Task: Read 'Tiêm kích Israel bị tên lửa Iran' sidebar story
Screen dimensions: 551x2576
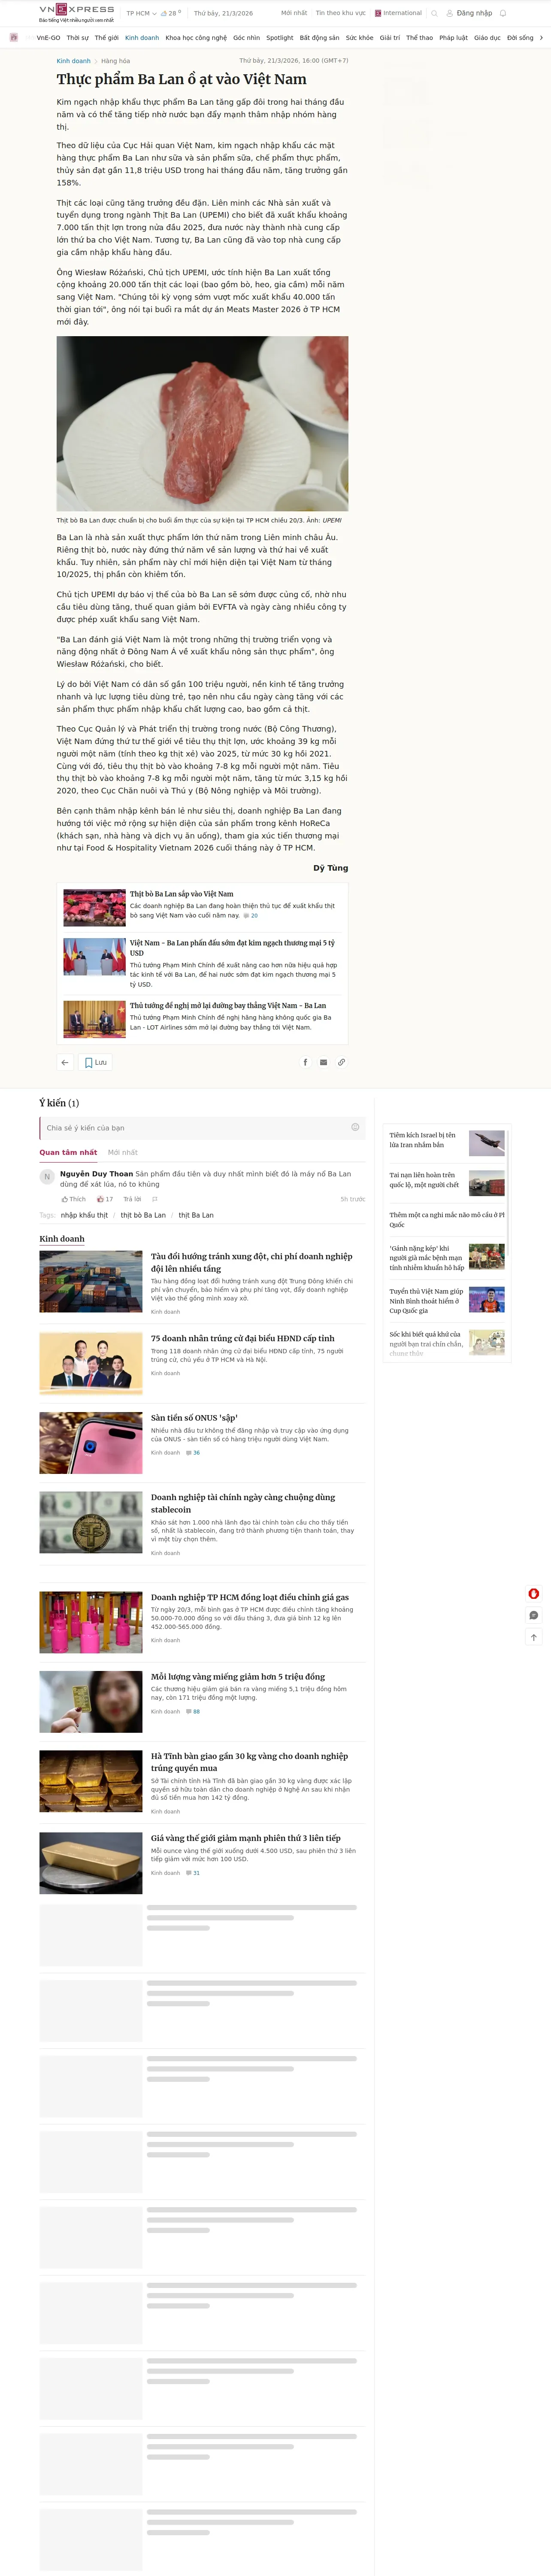Action: tap(423, 1140)
